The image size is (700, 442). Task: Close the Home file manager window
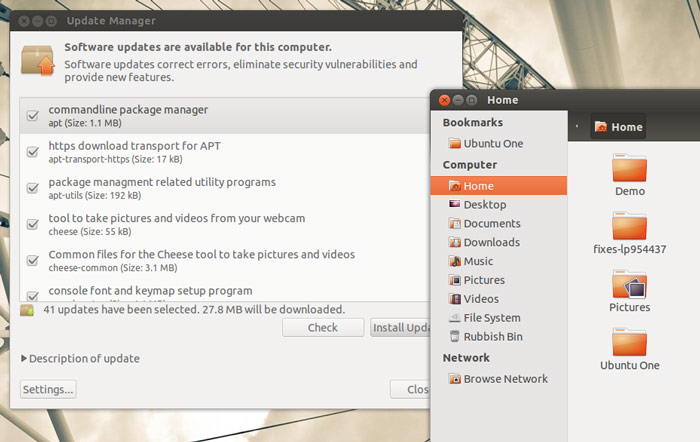point(444,100)
